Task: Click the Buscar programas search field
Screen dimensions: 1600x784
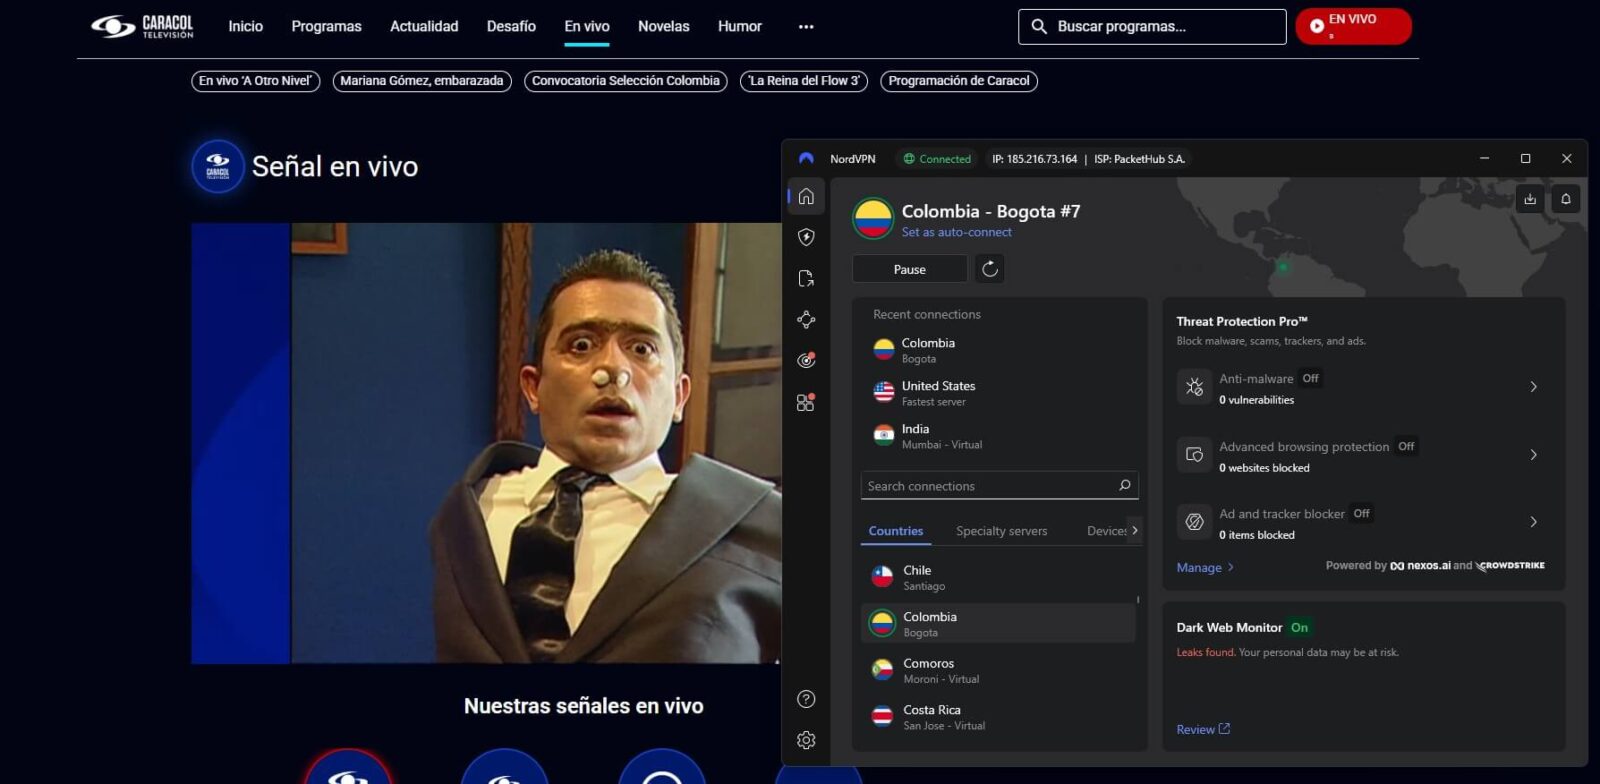Action: tap(1152, 27)
